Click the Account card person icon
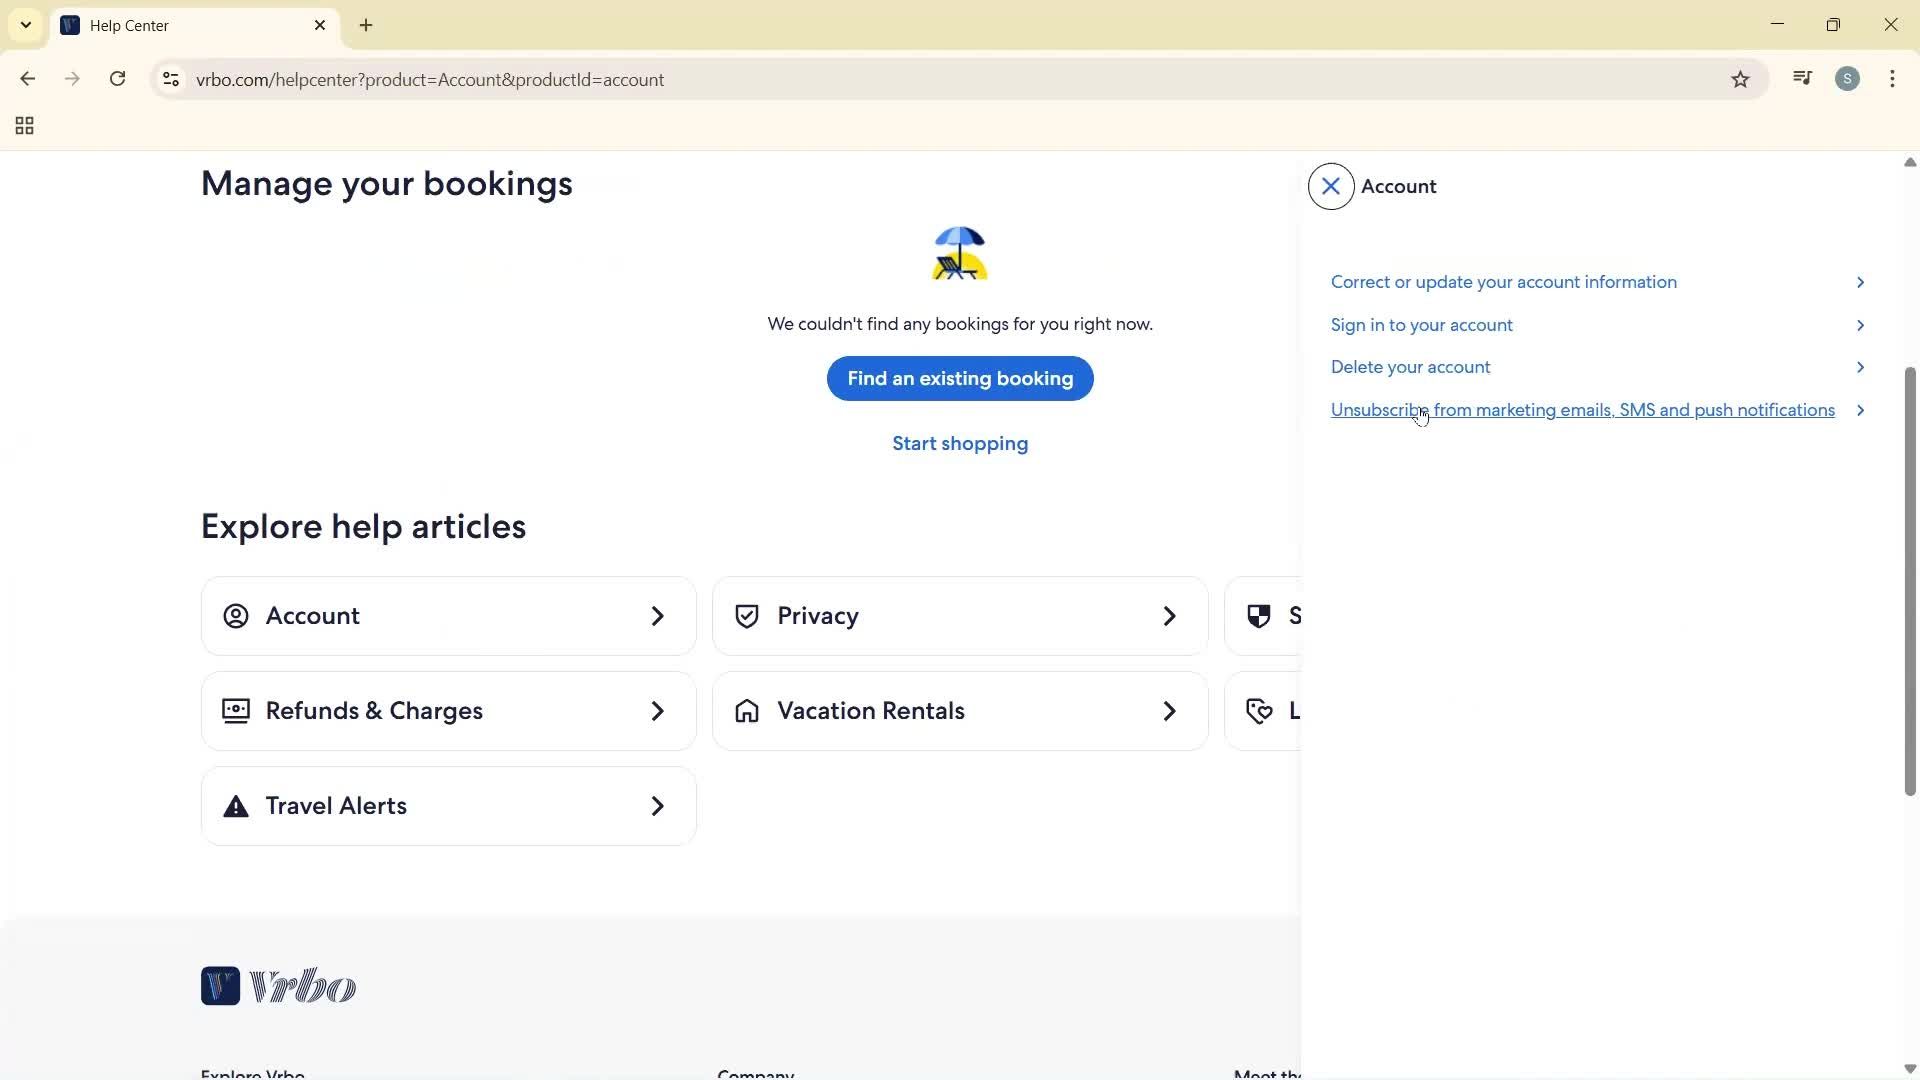The width and height of the screenshot is (1920, 1080). [x=236, y=616]
